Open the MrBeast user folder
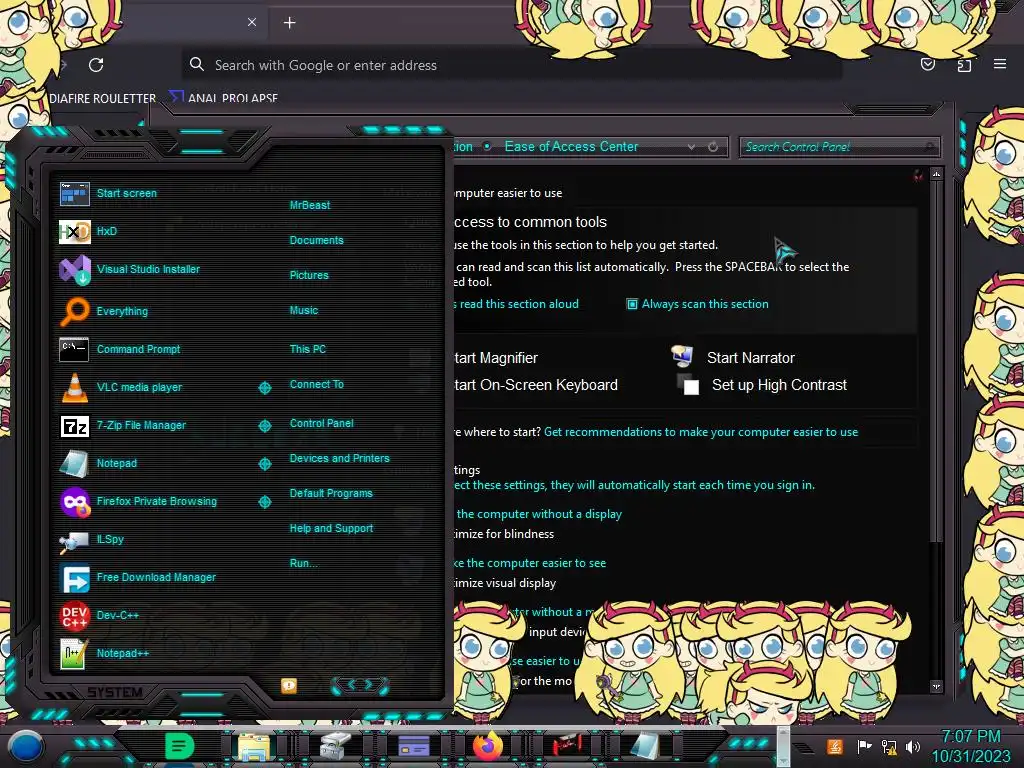Viewport: 1024px width, 768px height. (x=310, y=205)
